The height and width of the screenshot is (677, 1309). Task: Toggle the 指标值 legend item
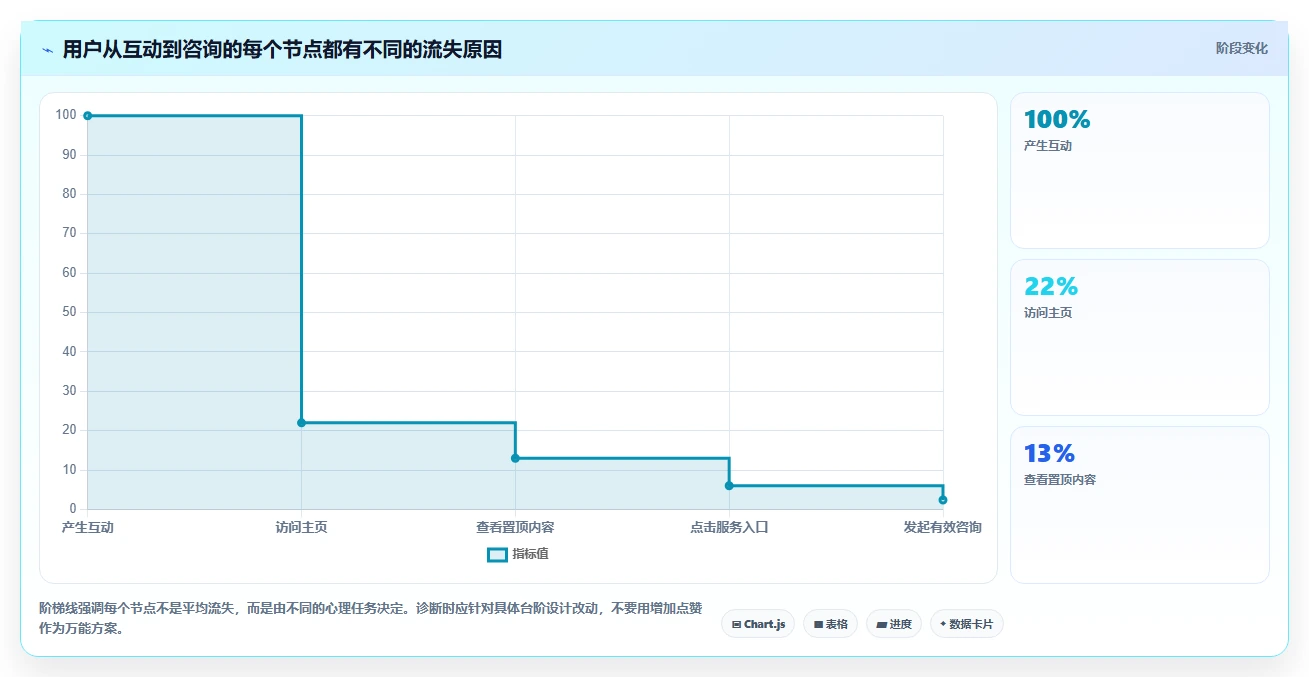tap(517, 554)
